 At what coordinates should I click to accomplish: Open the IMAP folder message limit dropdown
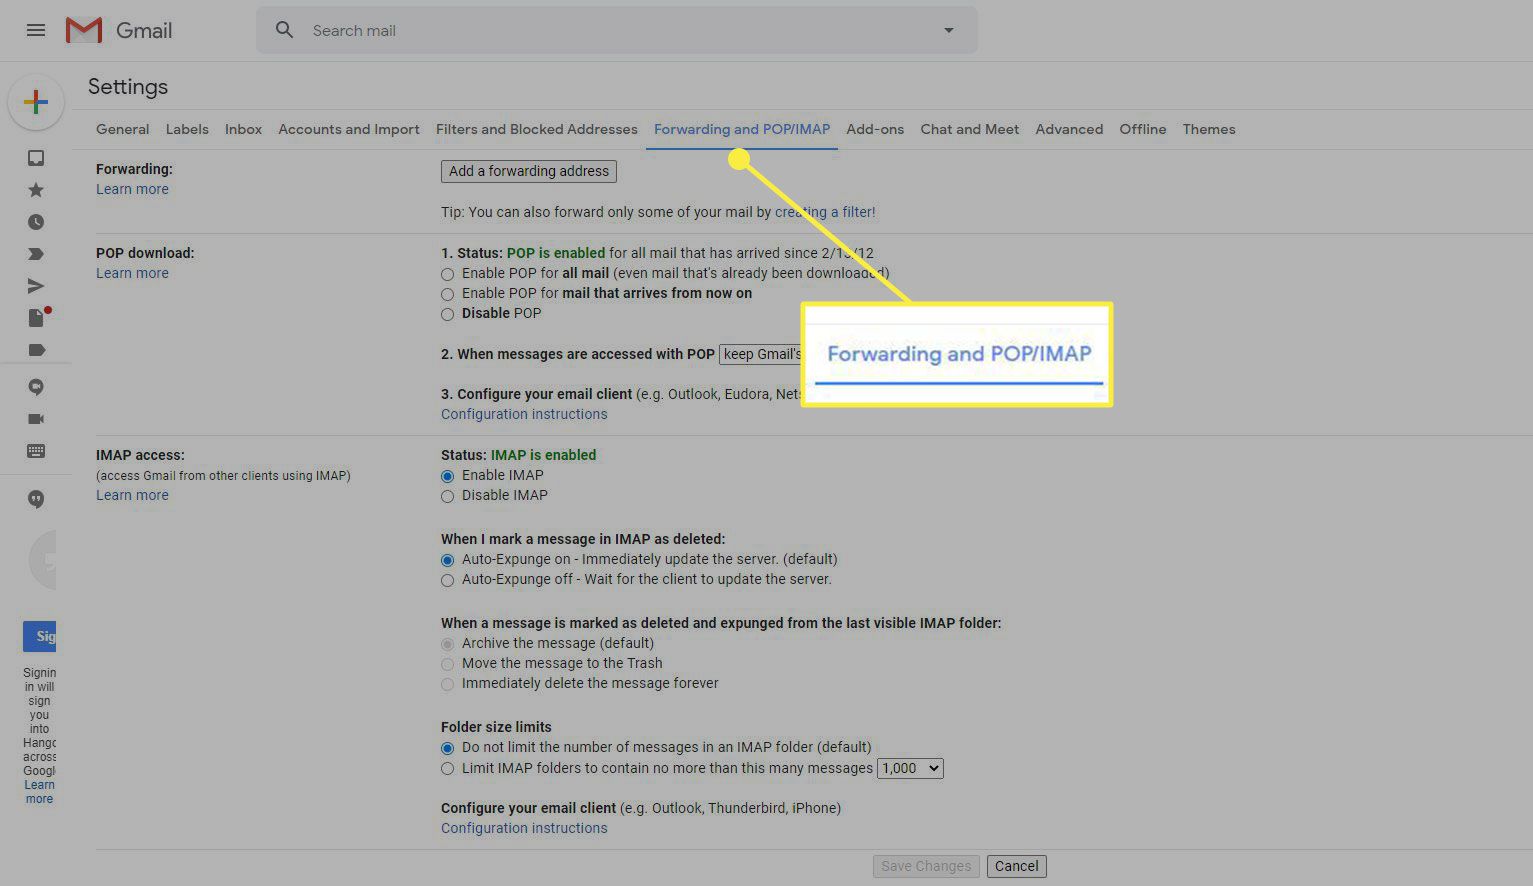(909, 768)
